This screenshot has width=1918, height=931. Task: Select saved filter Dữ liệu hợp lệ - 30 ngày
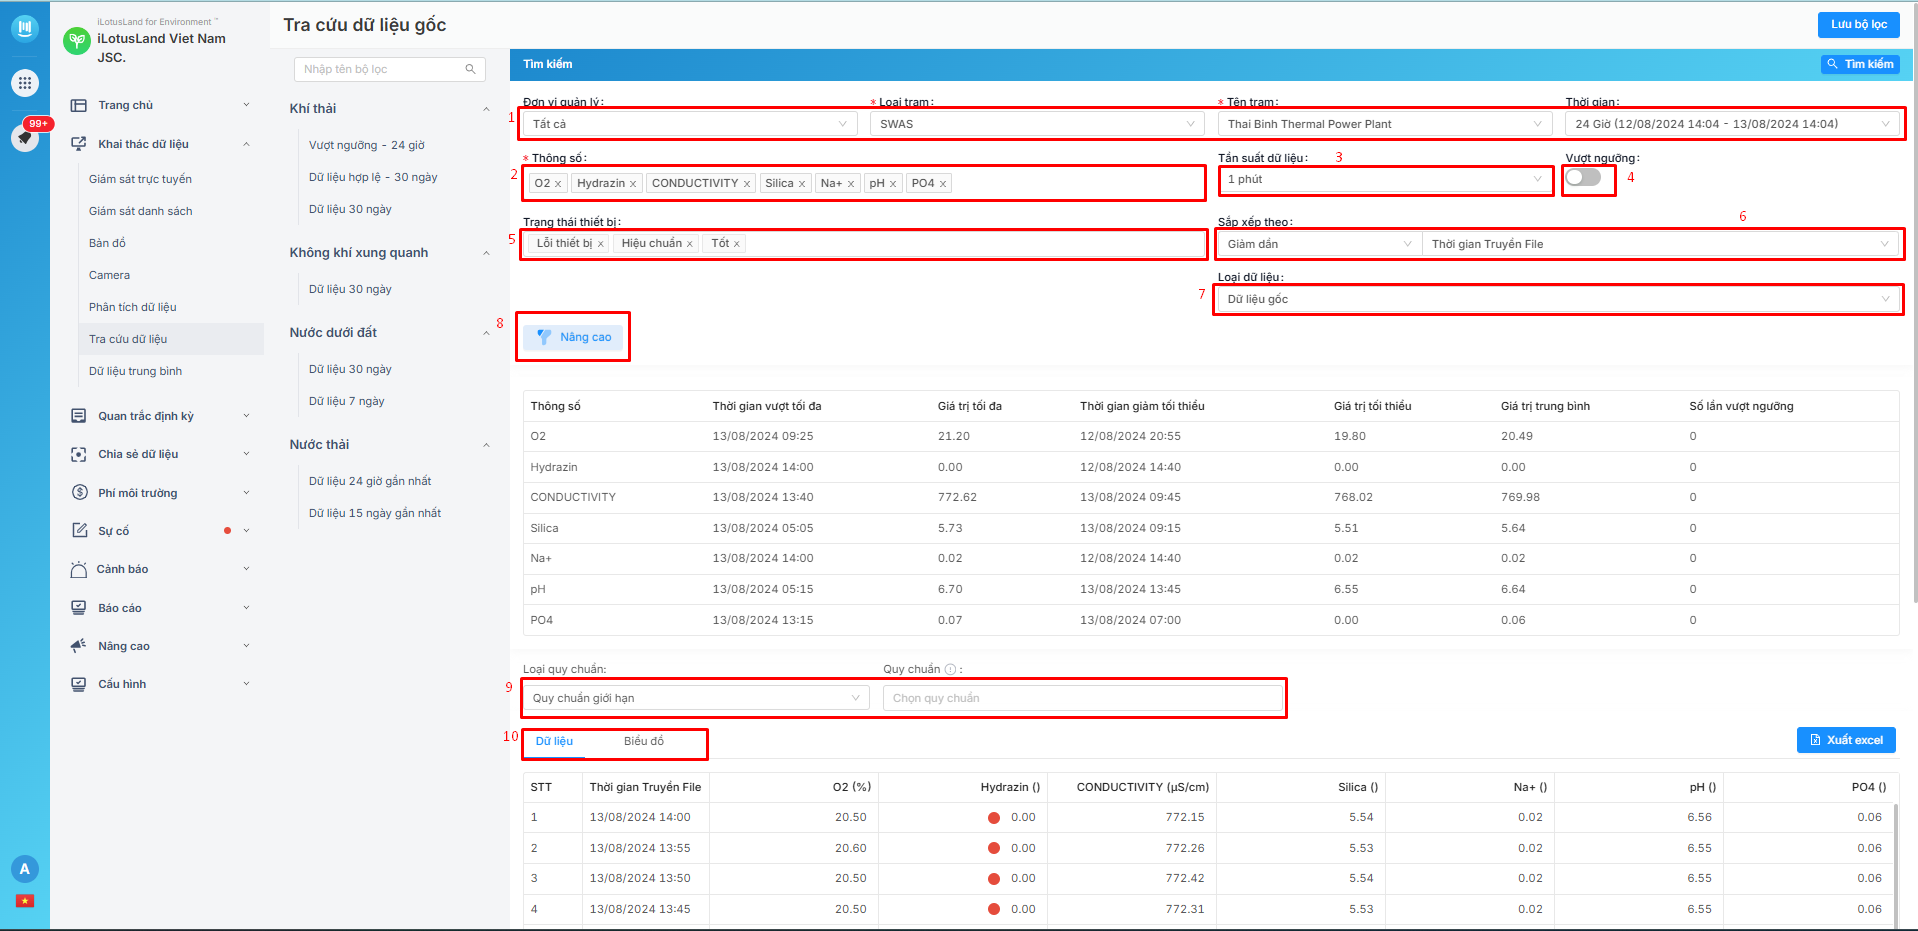(x=373, y=177)
